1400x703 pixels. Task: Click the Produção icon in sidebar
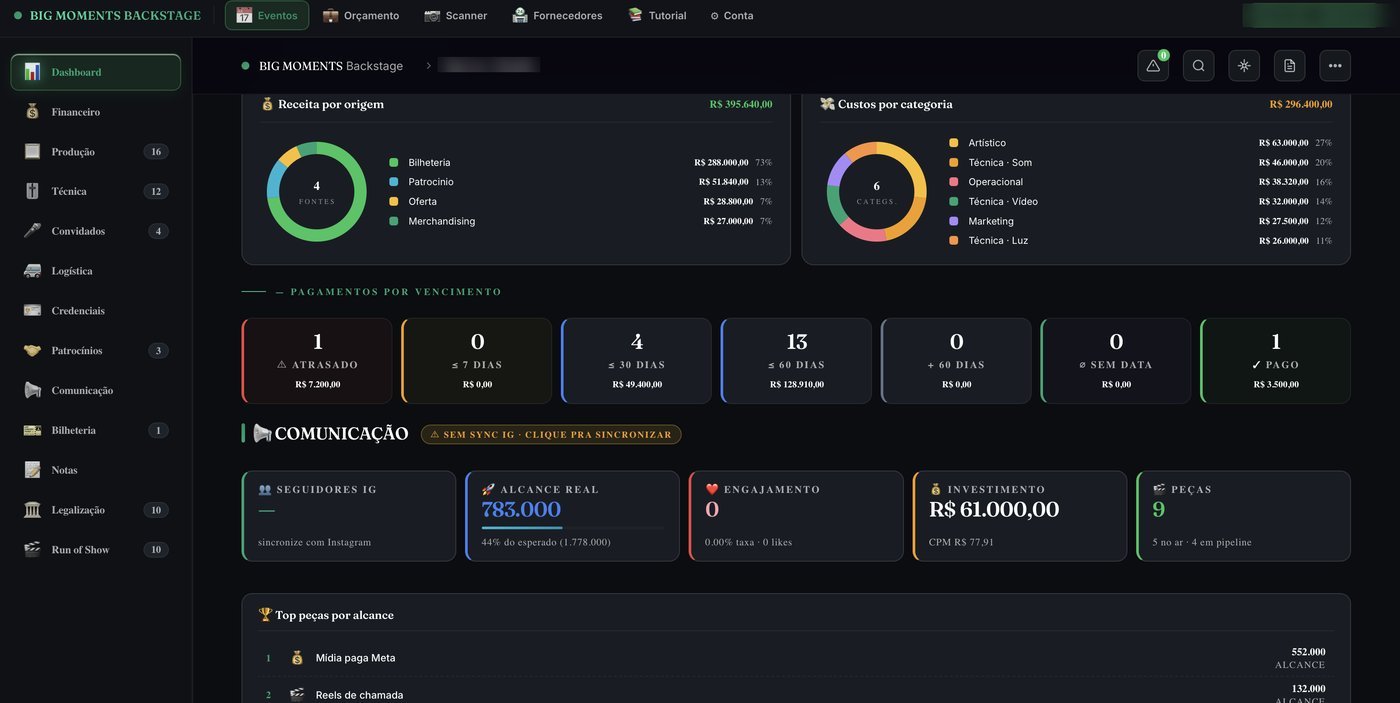click(32, 152)
